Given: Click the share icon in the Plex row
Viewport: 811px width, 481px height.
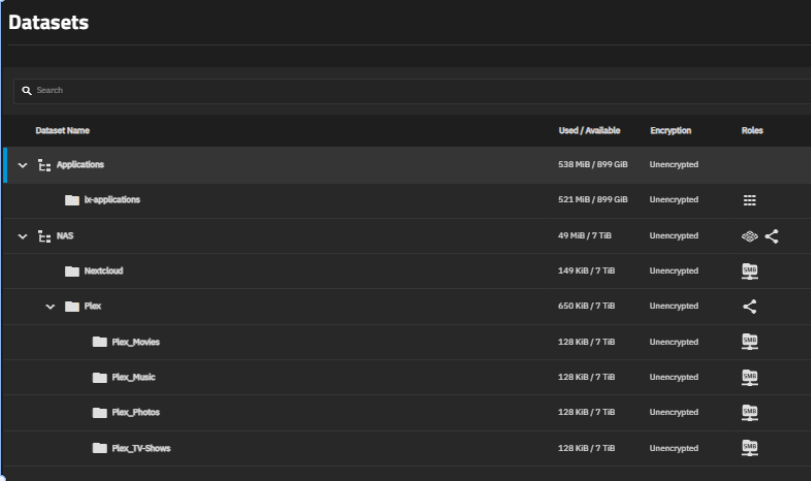Looking at the screenshot, I should coord(749,306).
